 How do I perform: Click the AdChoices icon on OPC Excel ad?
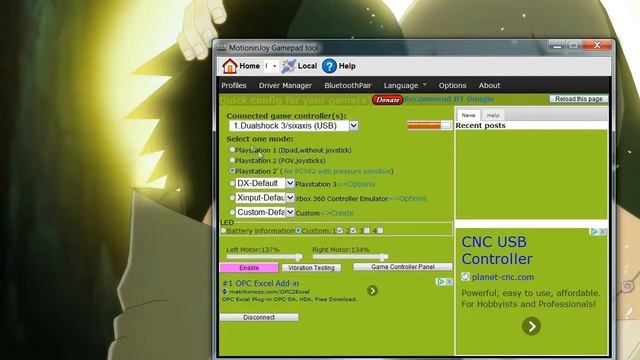(440, 282)
